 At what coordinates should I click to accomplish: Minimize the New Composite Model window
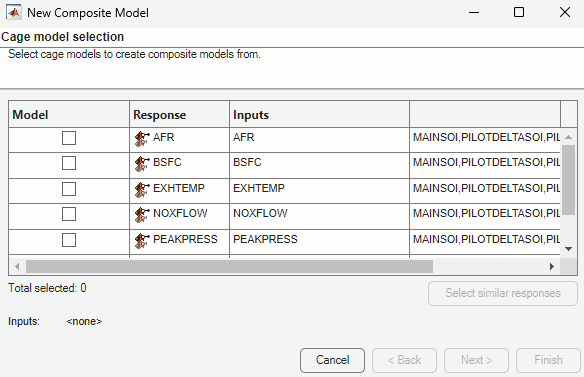(x=474, y=13)
